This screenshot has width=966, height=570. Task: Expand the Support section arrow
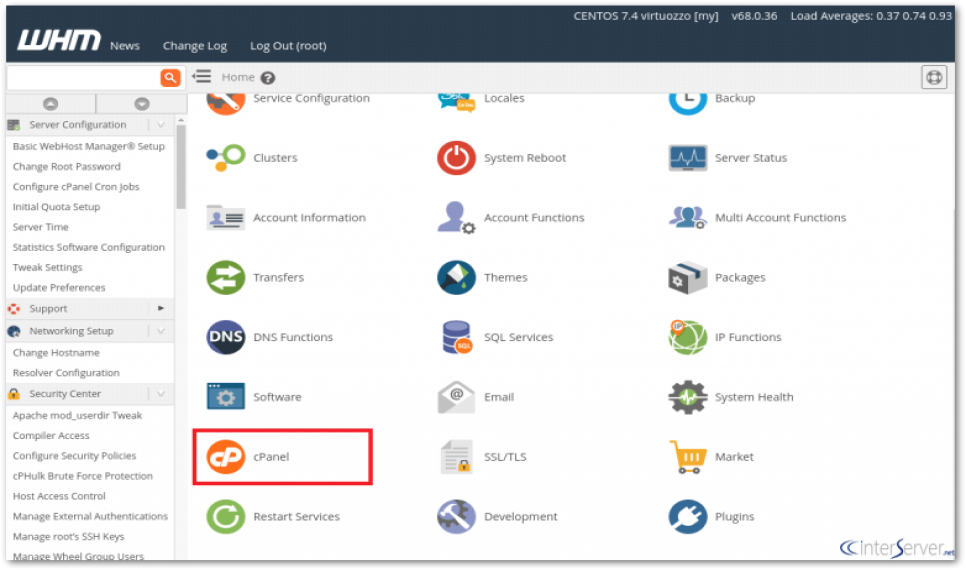pos(161,308)
